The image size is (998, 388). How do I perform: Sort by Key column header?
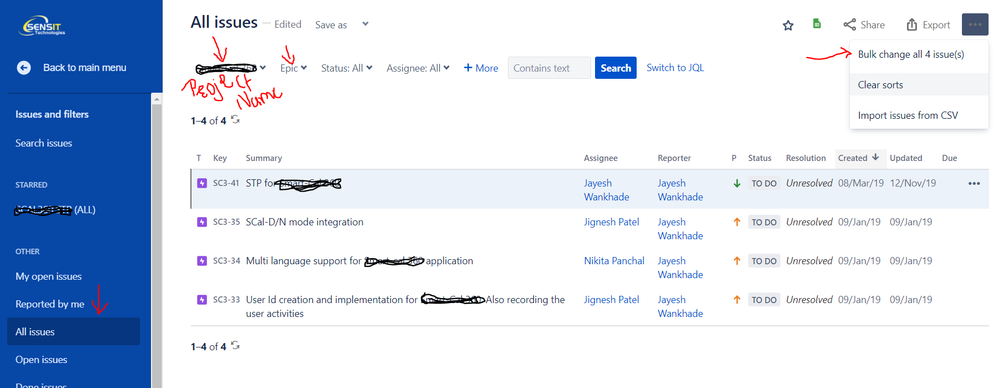point(220,158)
